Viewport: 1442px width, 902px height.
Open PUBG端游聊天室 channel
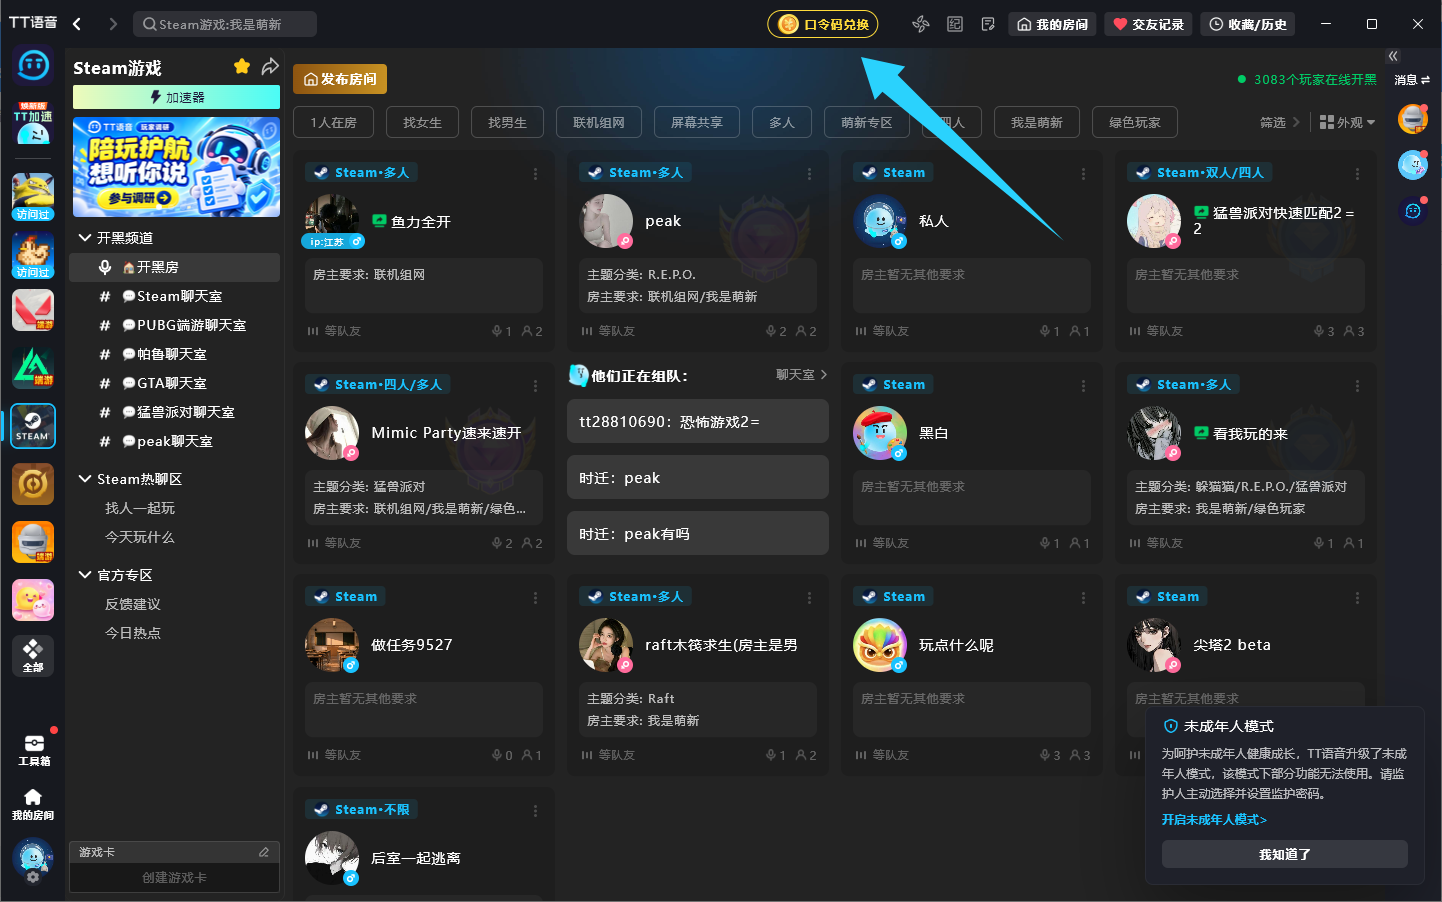[x=174, y=325]
